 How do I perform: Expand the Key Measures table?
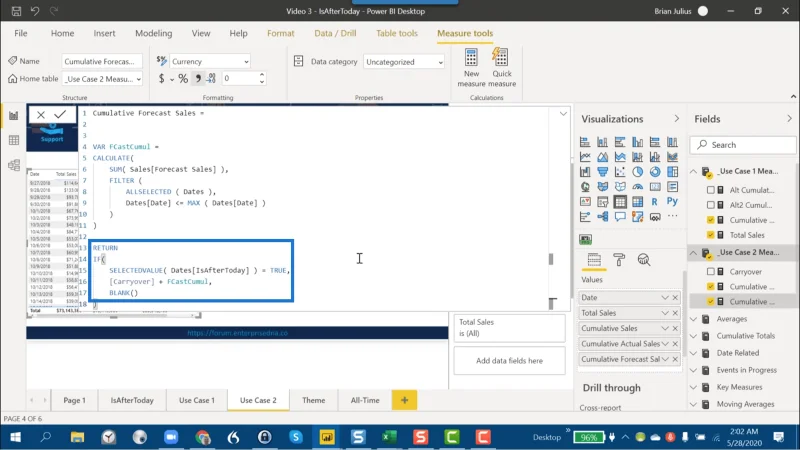pos(693,387)
